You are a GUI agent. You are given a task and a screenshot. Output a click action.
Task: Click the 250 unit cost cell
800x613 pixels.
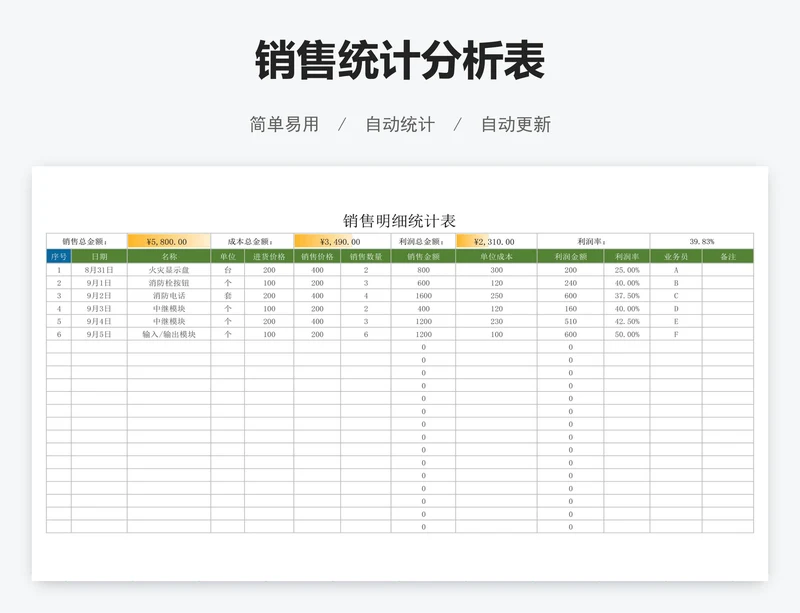click(496, 296)
